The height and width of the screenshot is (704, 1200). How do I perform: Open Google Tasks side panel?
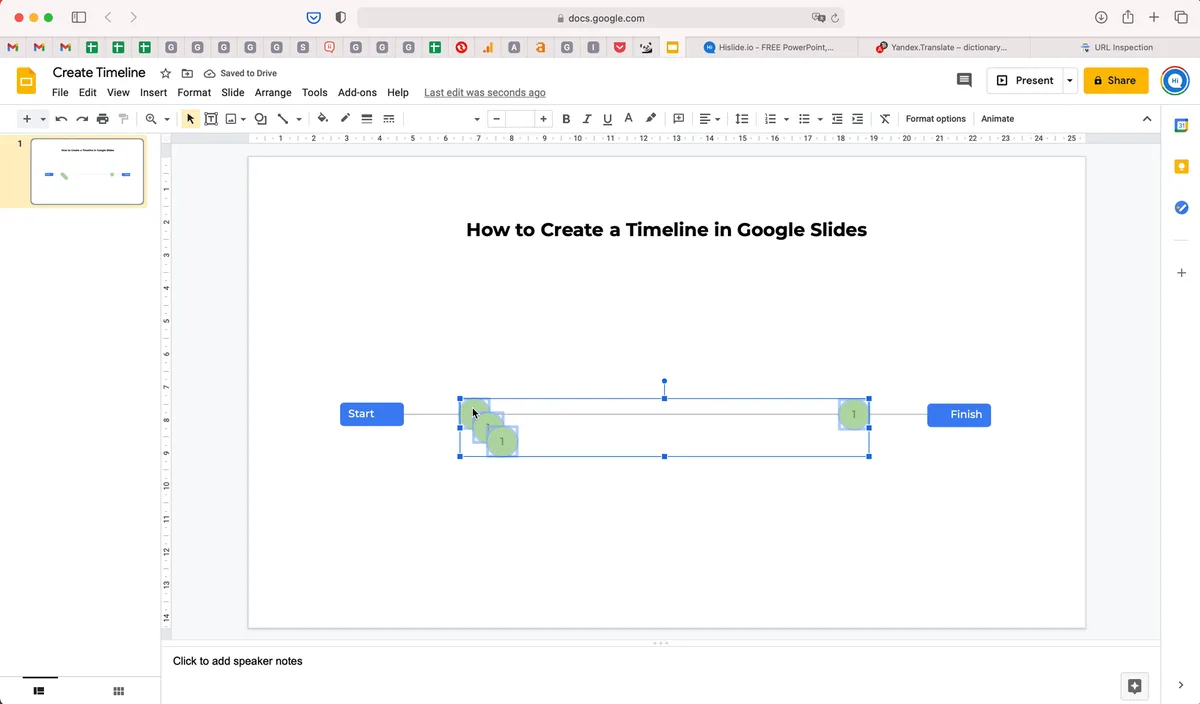click(x=1181, y=207)
